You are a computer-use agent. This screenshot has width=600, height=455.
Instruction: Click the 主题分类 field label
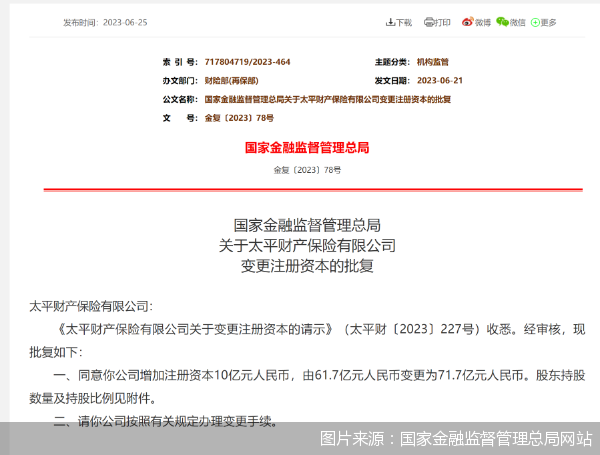pos(392,62)
